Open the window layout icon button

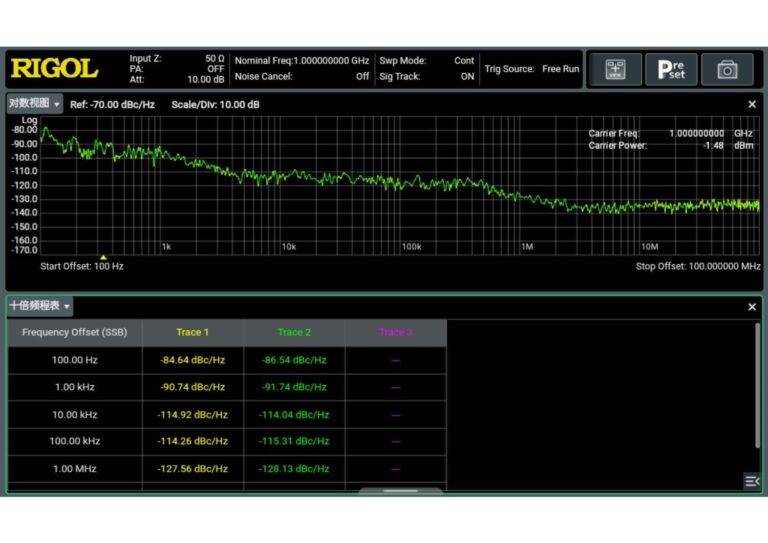[615, 69]
